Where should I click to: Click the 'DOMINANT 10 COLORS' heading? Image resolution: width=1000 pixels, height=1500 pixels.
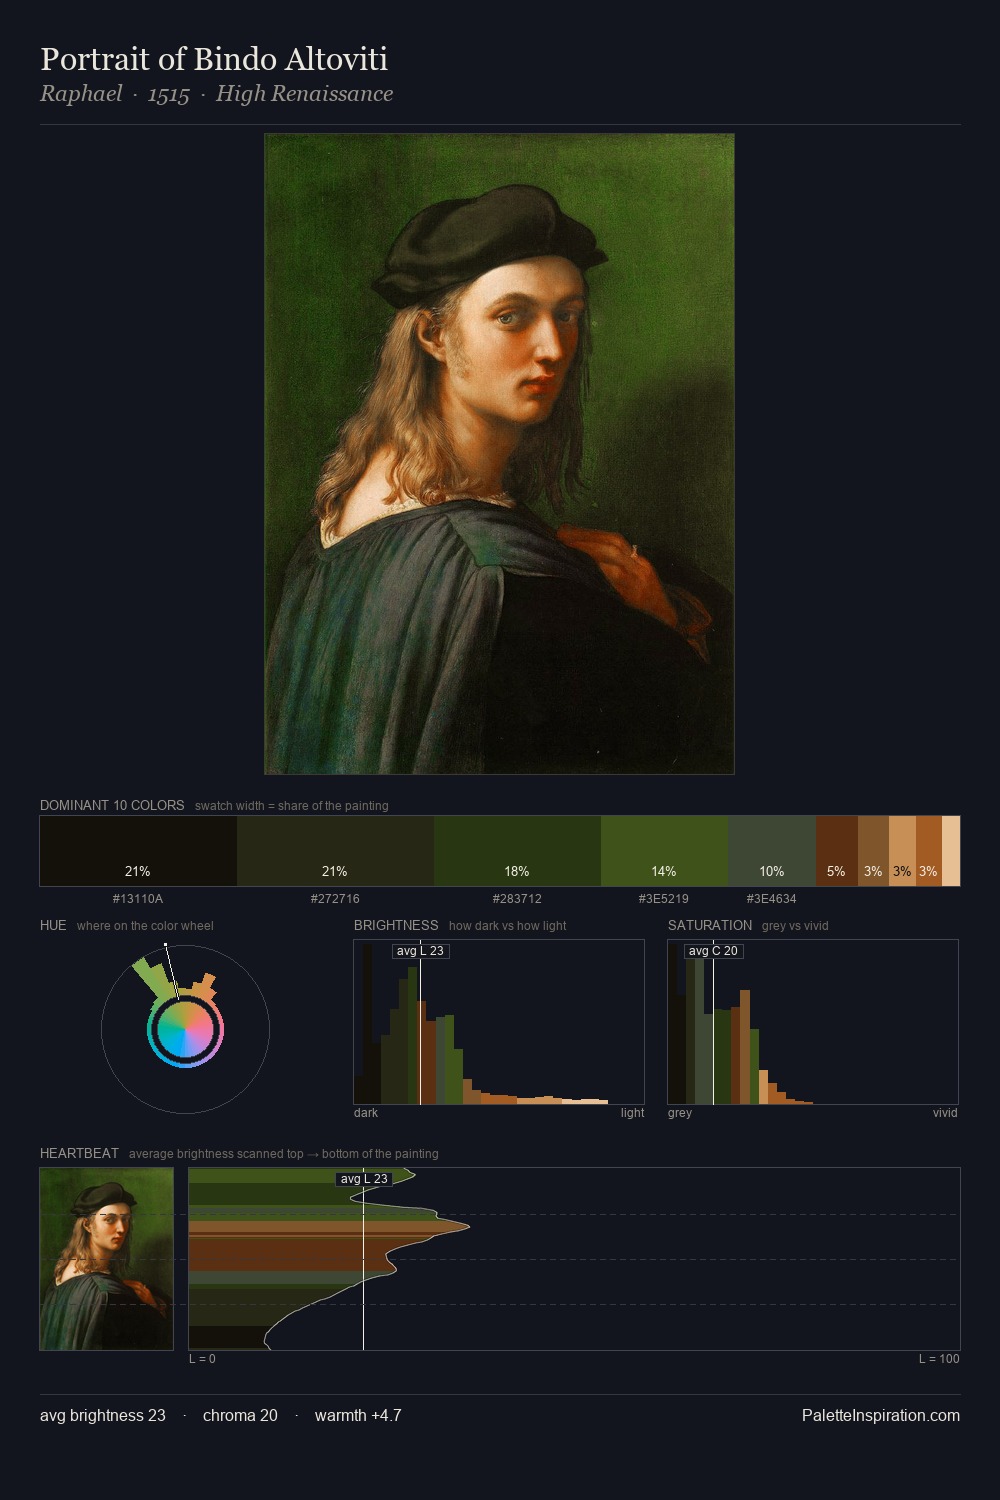point(112,805)
